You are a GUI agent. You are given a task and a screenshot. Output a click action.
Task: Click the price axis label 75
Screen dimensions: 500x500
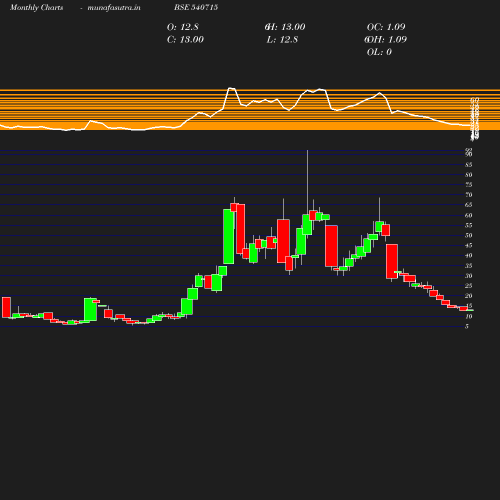coord(469,185)
